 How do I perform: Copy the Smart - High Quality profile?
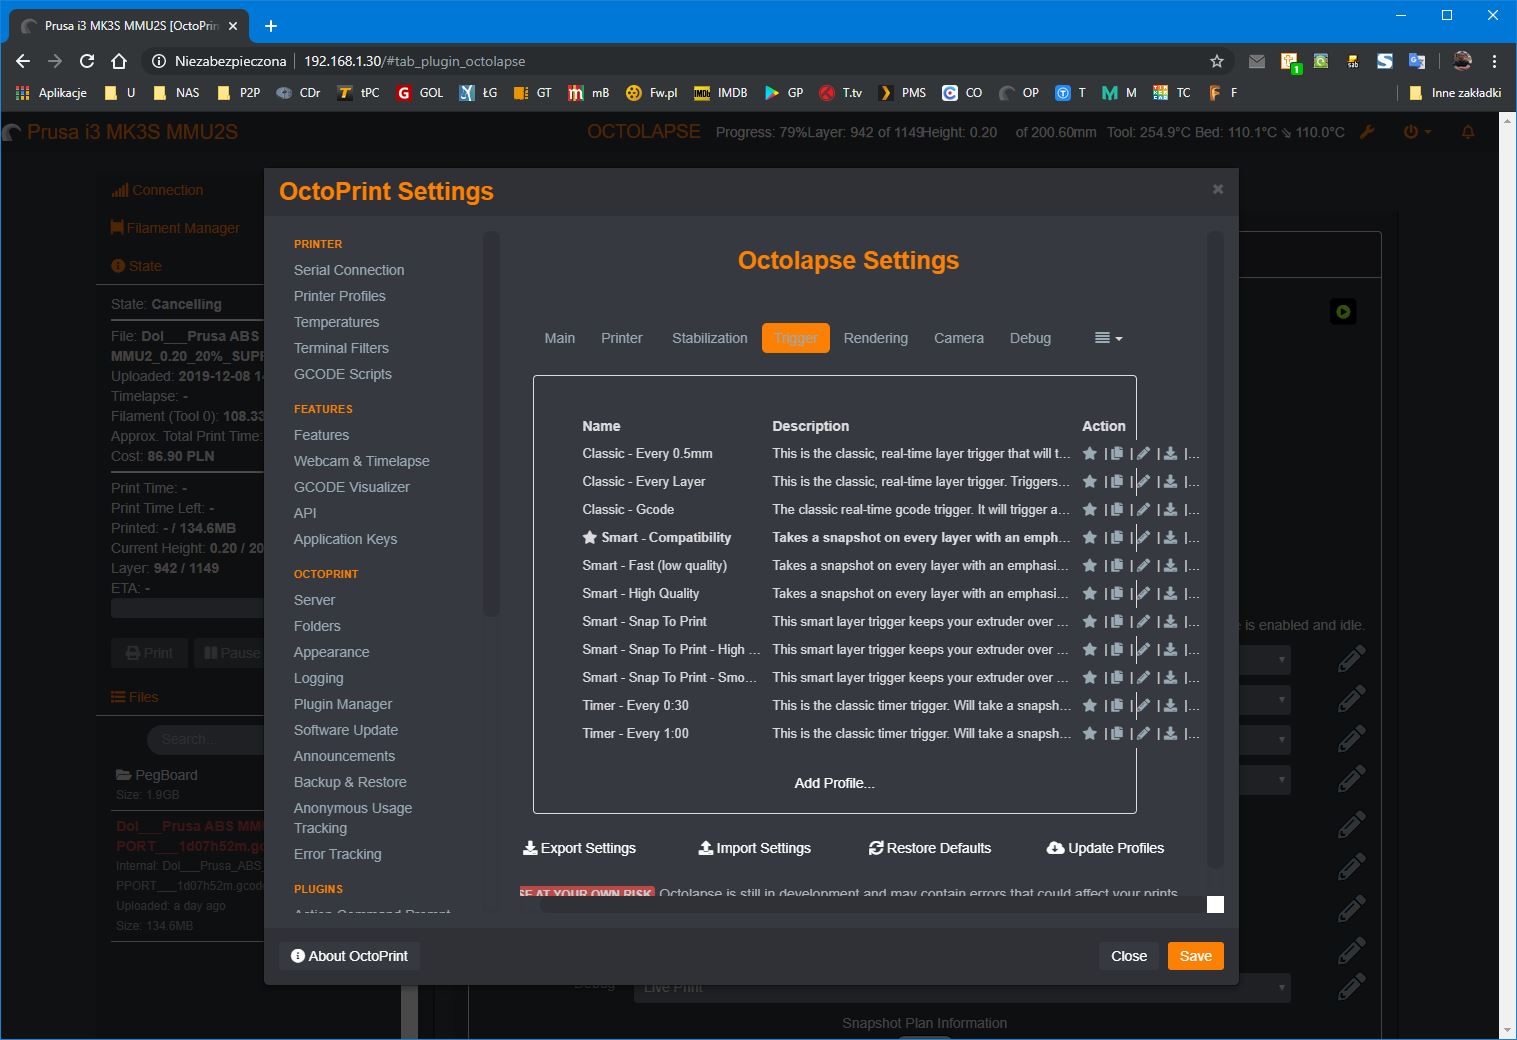(1117, 593)
